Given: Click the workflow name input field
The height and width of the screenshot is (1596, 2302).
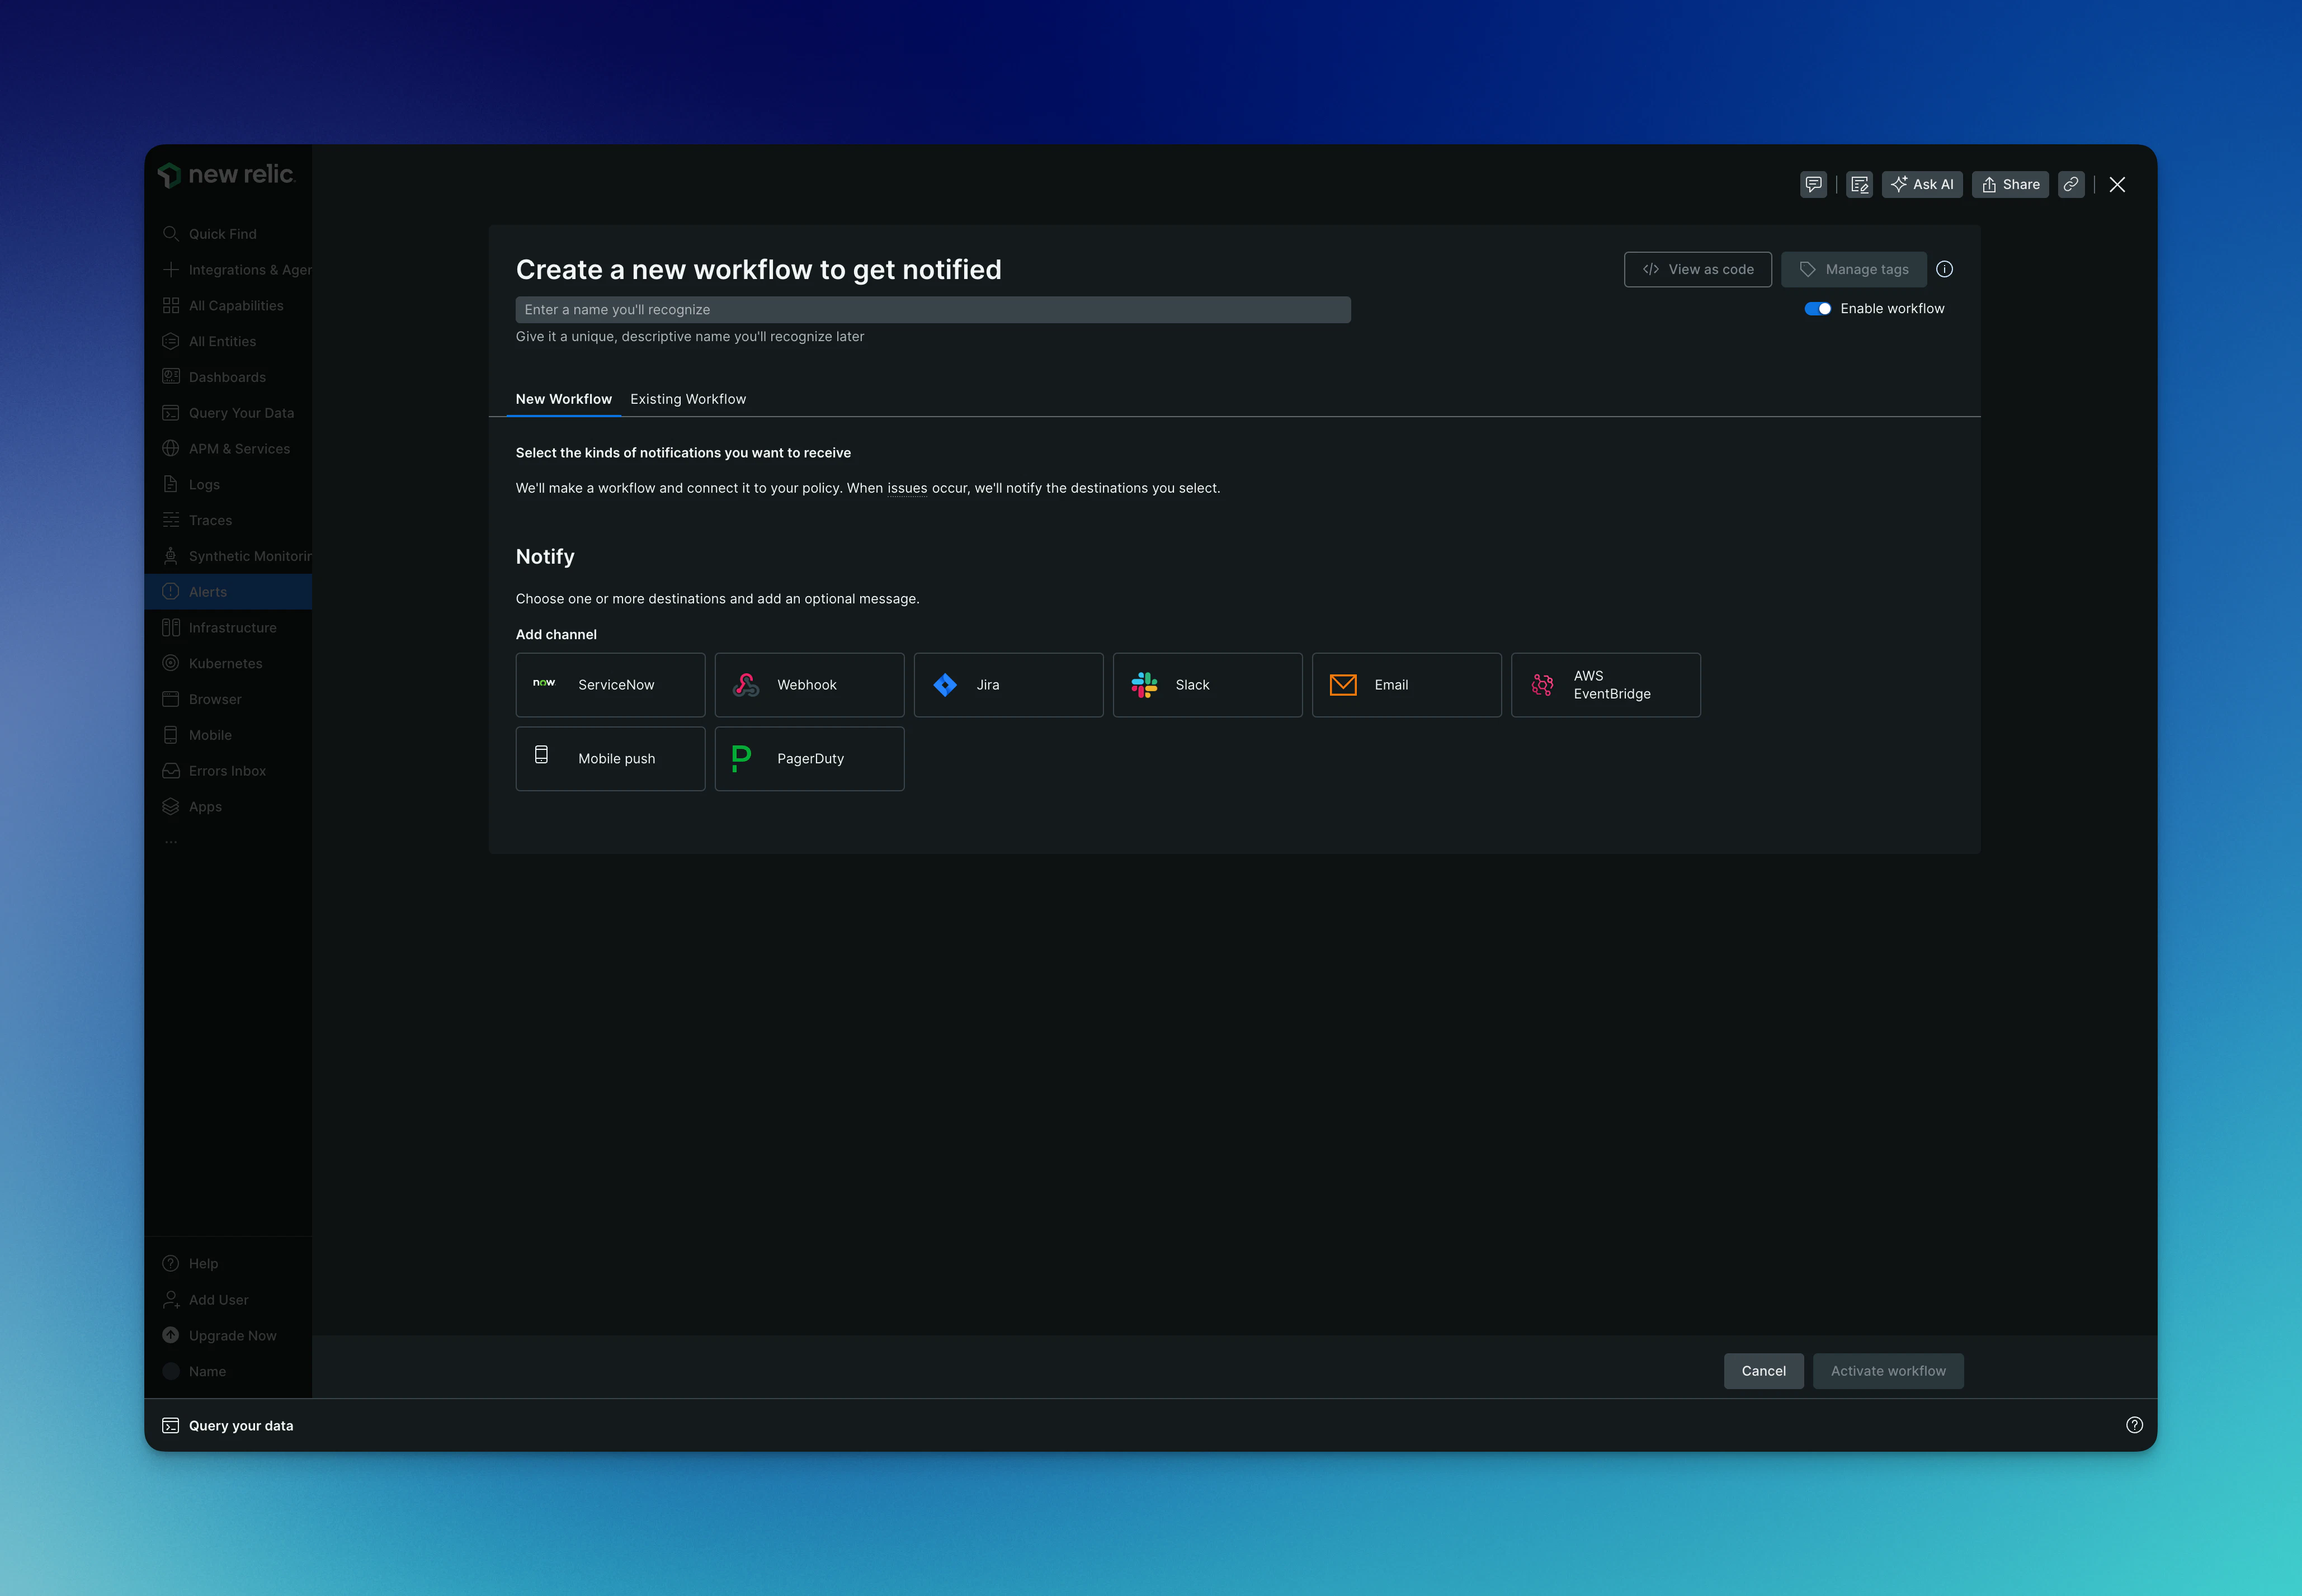Looking at the screenshot, I should 933,310.
